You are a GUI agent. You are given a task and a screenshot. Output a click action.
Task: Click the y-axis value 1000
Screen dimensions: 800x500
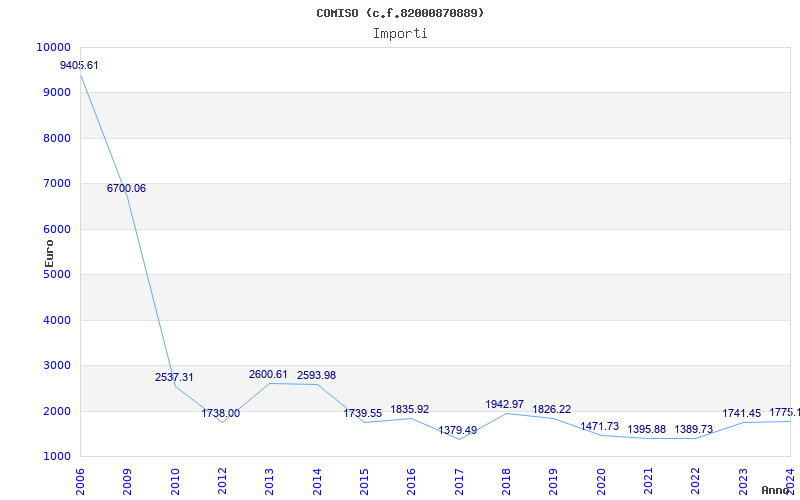pos(57,457)
